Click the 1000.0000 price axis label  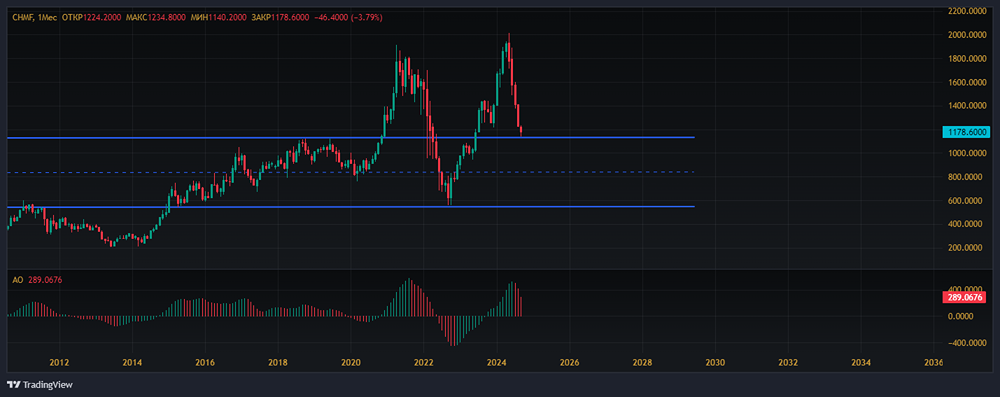967,153
